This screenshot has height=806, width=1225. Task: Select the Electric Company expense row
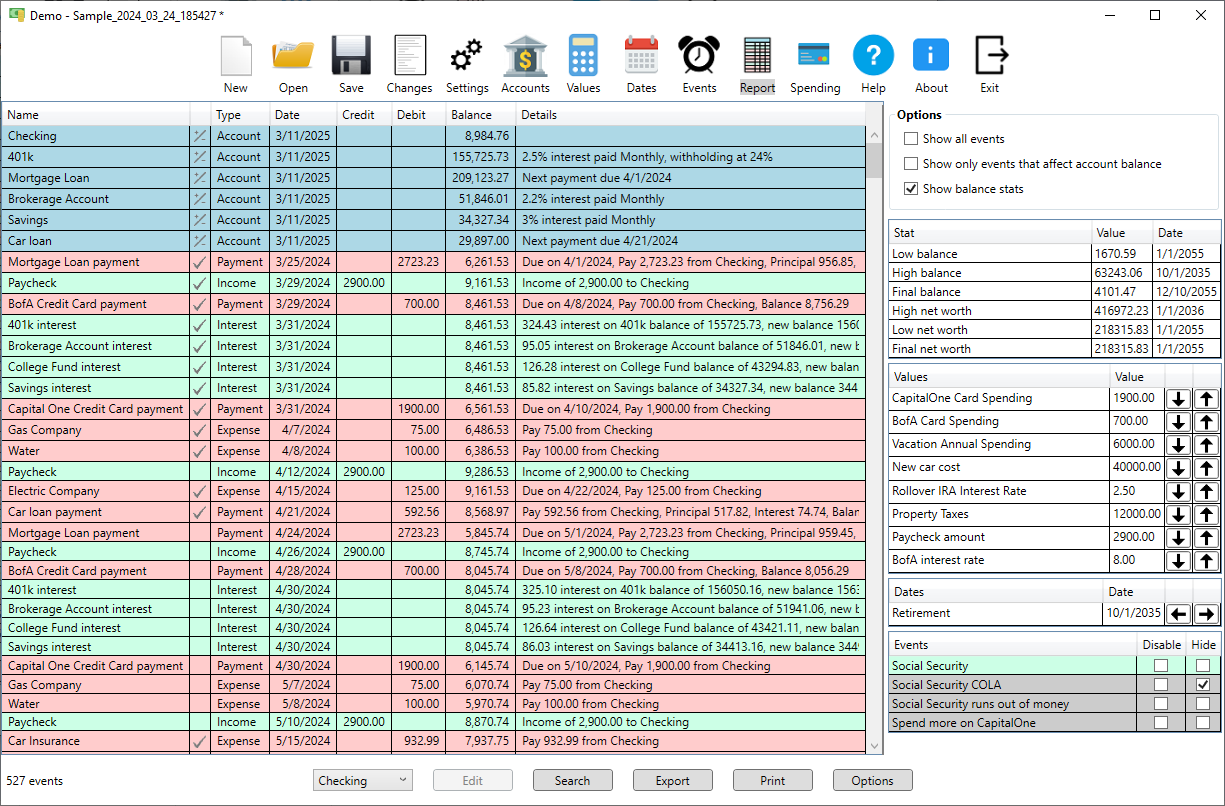[x=433, y=492]
